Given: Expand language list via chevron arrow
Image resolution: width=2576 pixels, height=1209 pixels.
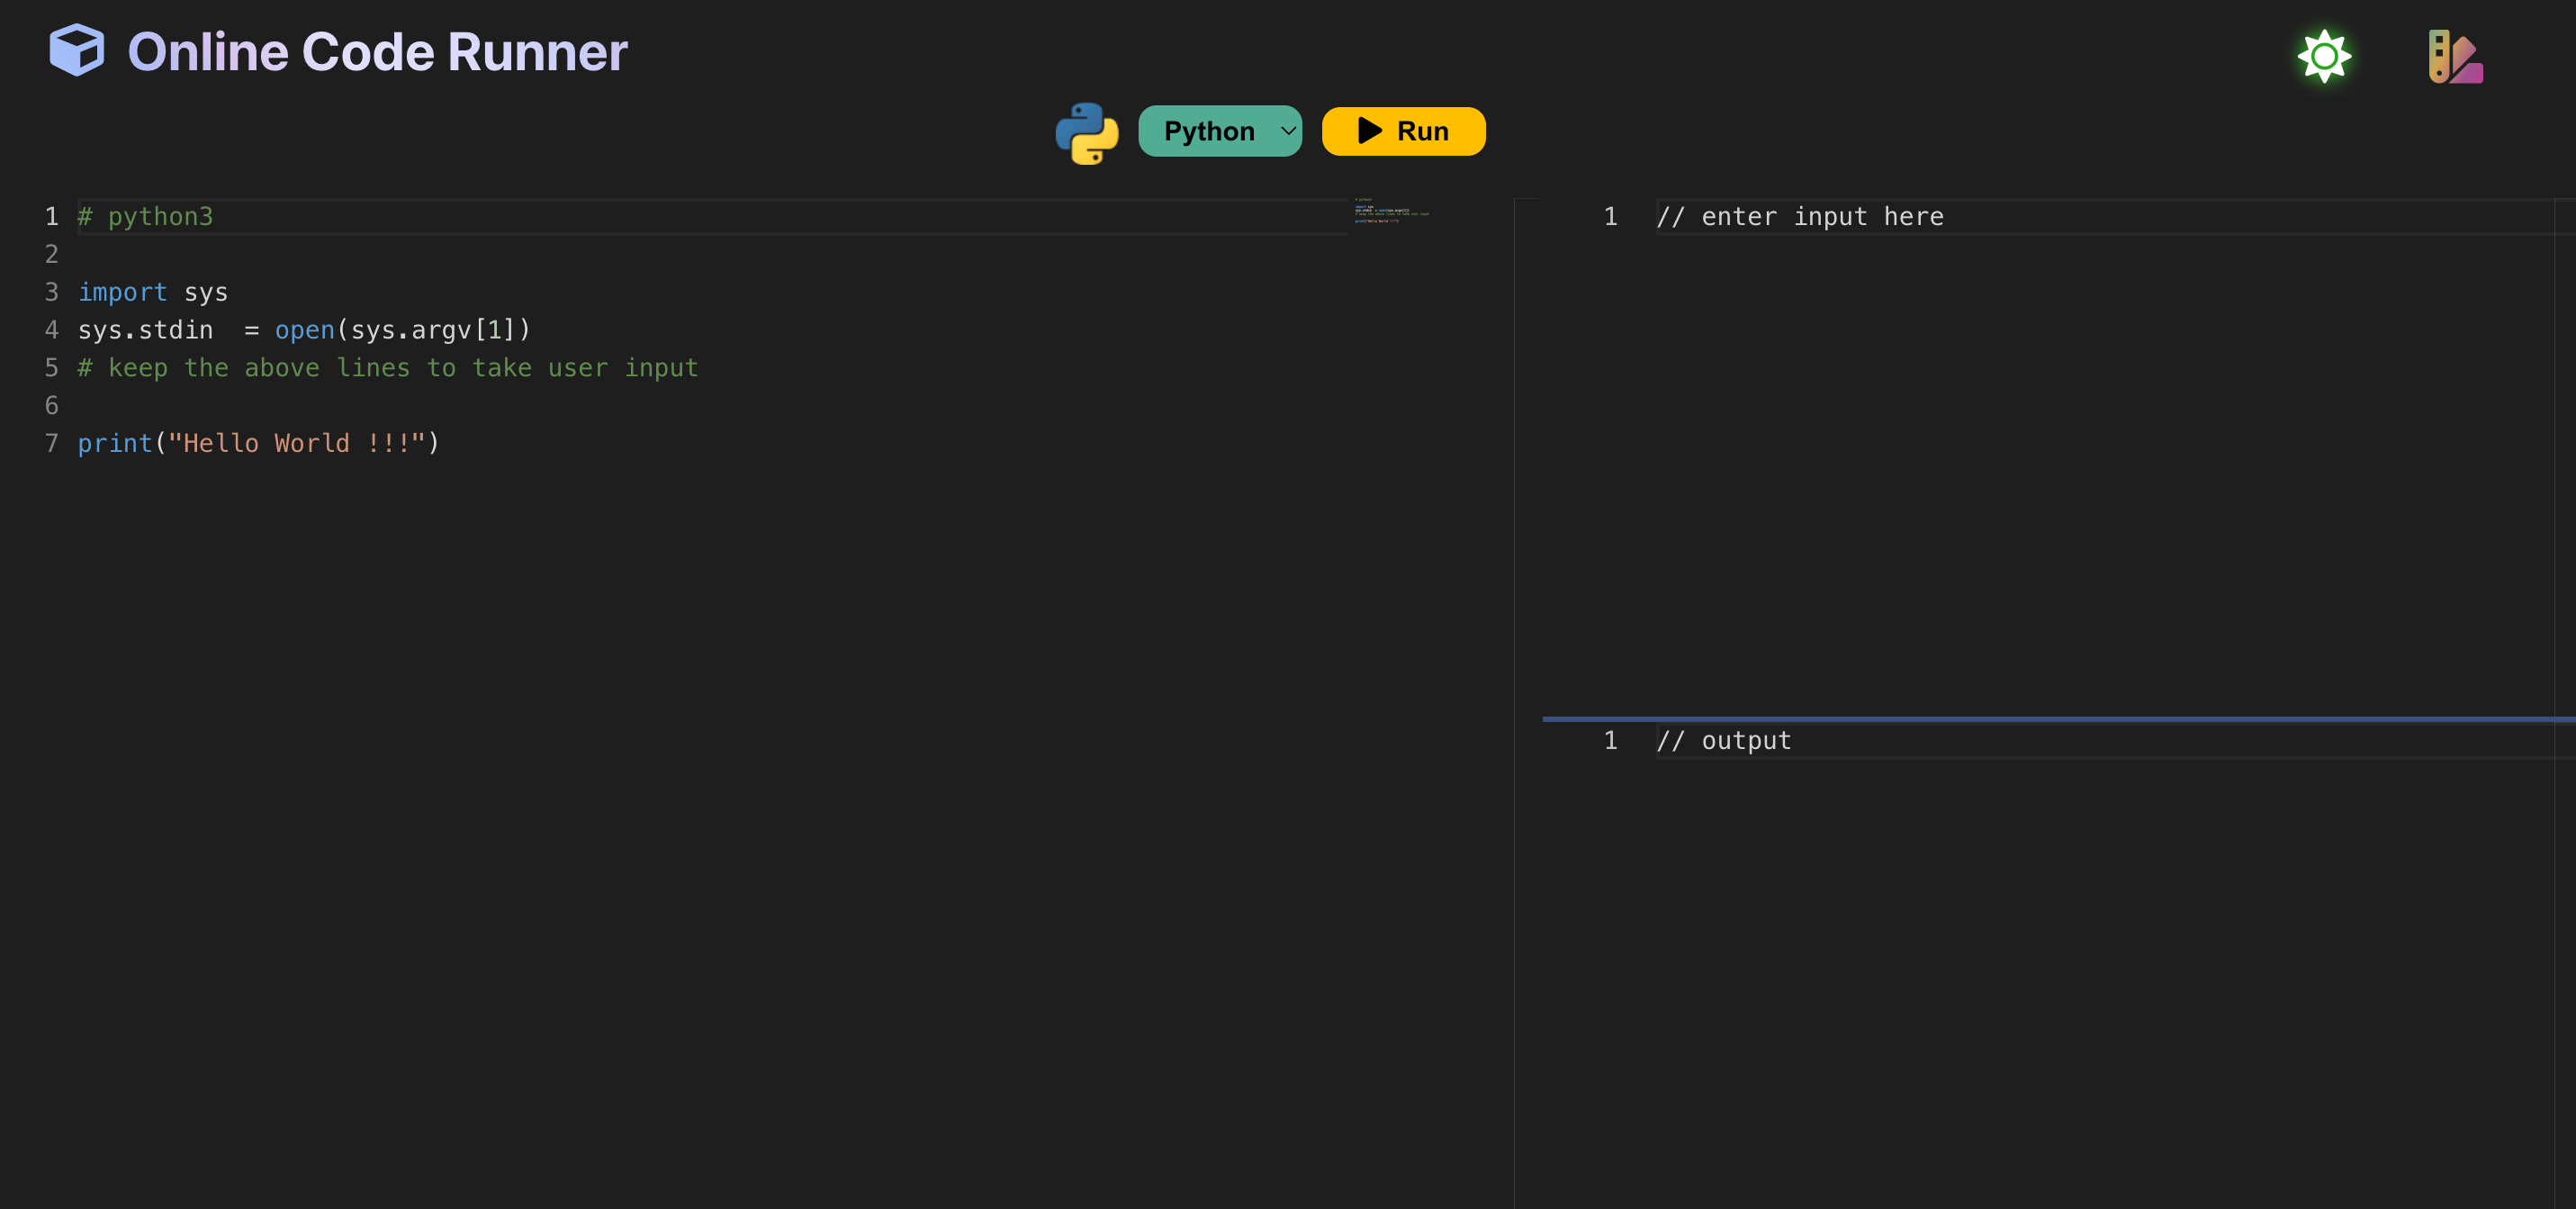Looking at the screenshot, I should point(1288,131).
